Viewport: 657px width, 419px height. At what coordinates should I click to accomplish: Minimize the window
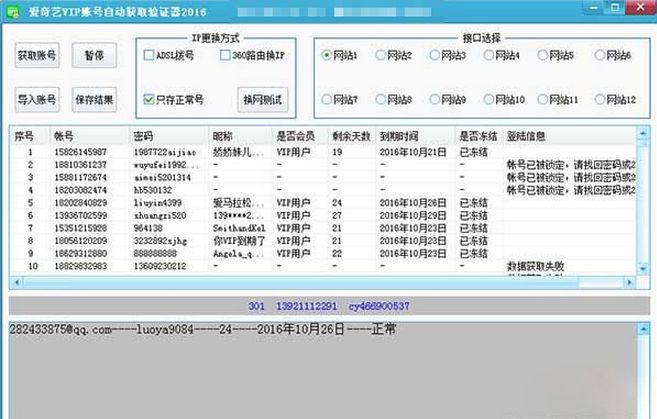[594, 8]
